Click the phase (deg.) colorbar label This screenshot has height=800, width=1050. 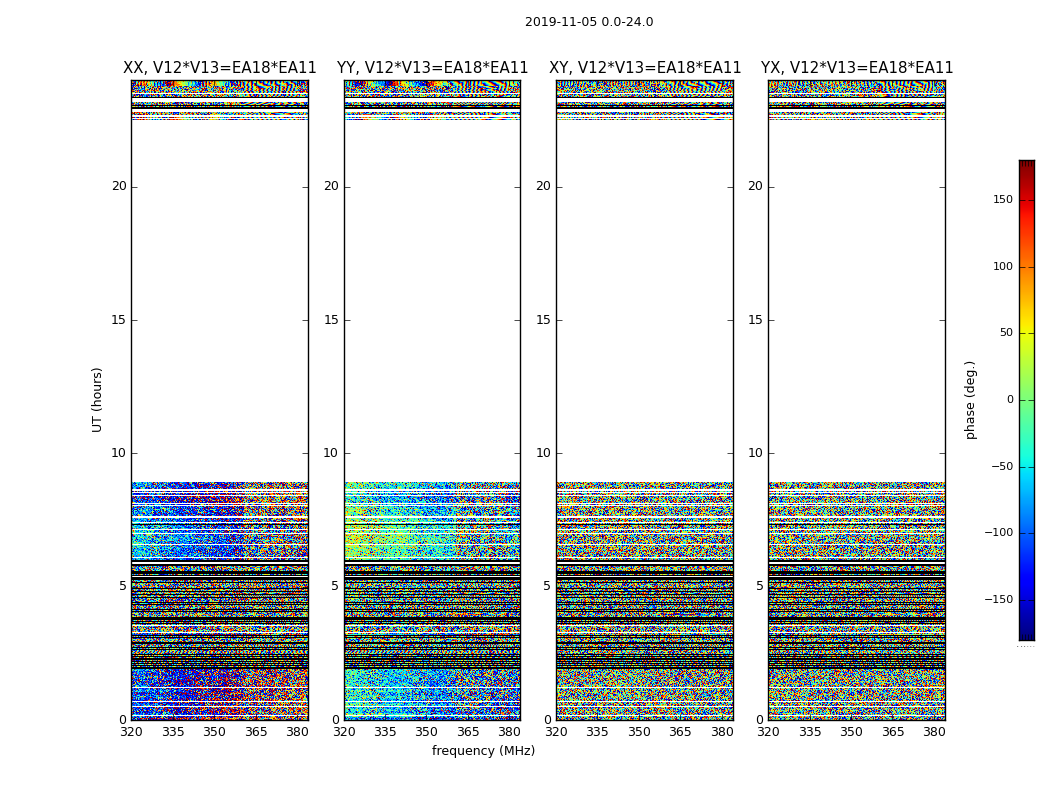pos(970,400)
